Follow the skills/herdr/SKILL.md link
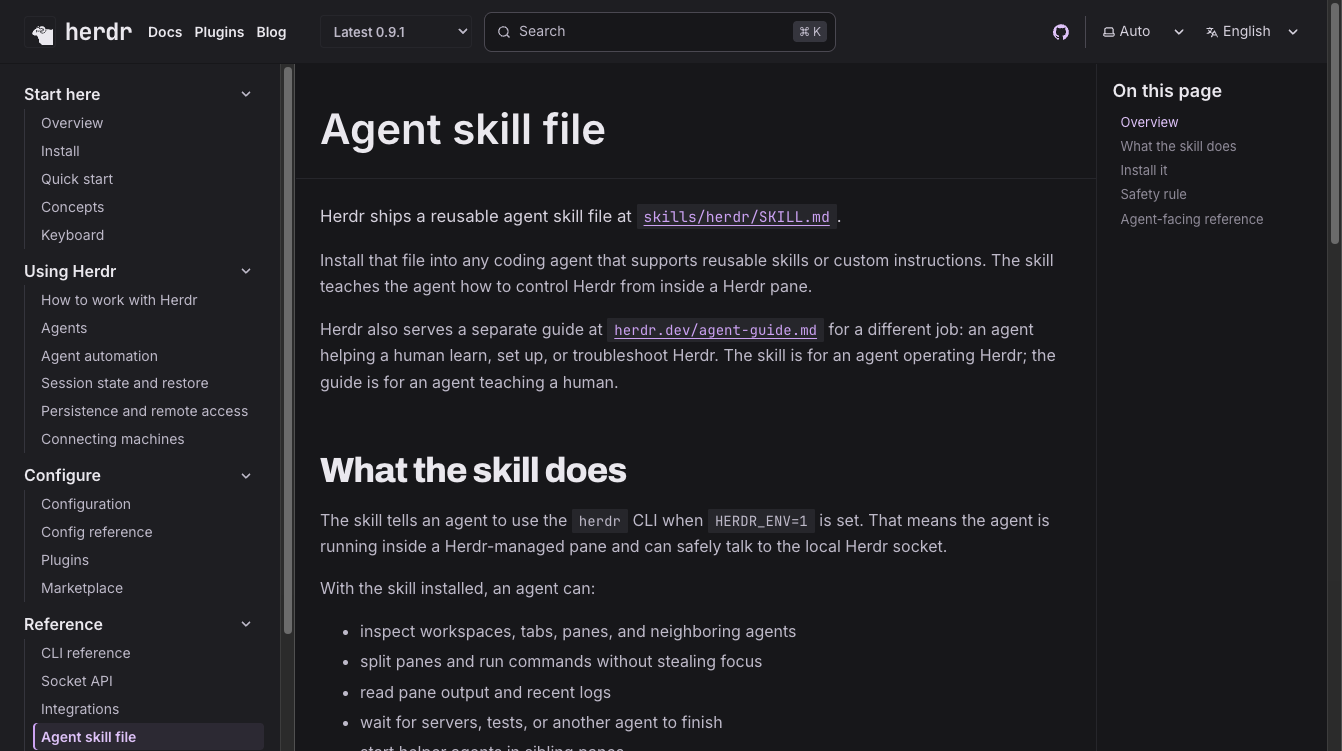The height and width of the screenshot is (751, 1342). (x=737, y=217)
